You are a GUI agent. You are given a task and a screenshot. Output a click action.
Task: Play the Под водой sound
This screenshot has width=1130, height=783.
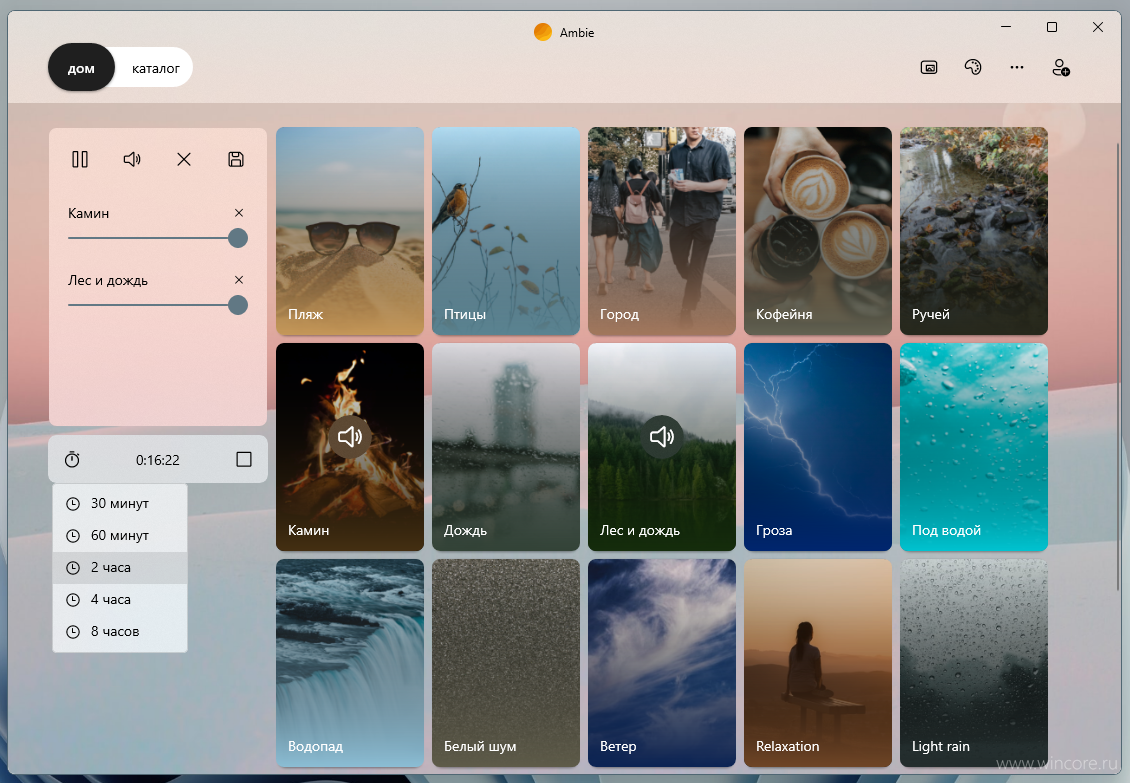[x=974, y=447]
